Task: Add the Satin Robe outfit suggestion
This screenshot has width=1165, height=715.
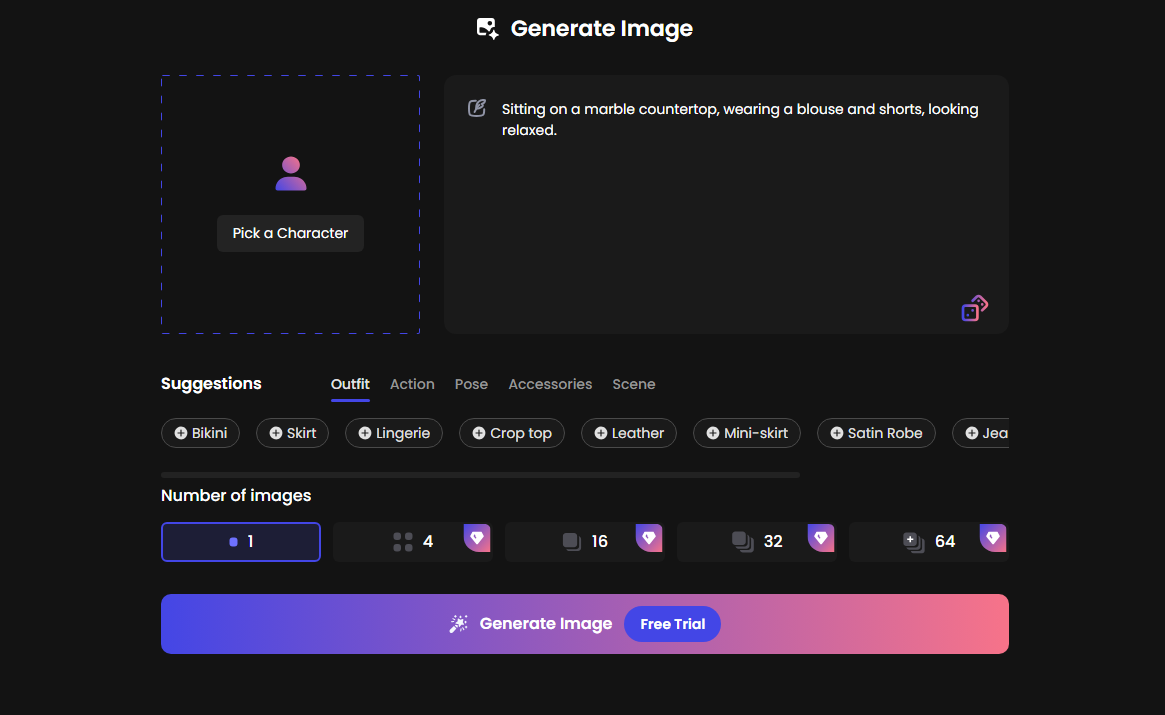Action: [876, 433]
